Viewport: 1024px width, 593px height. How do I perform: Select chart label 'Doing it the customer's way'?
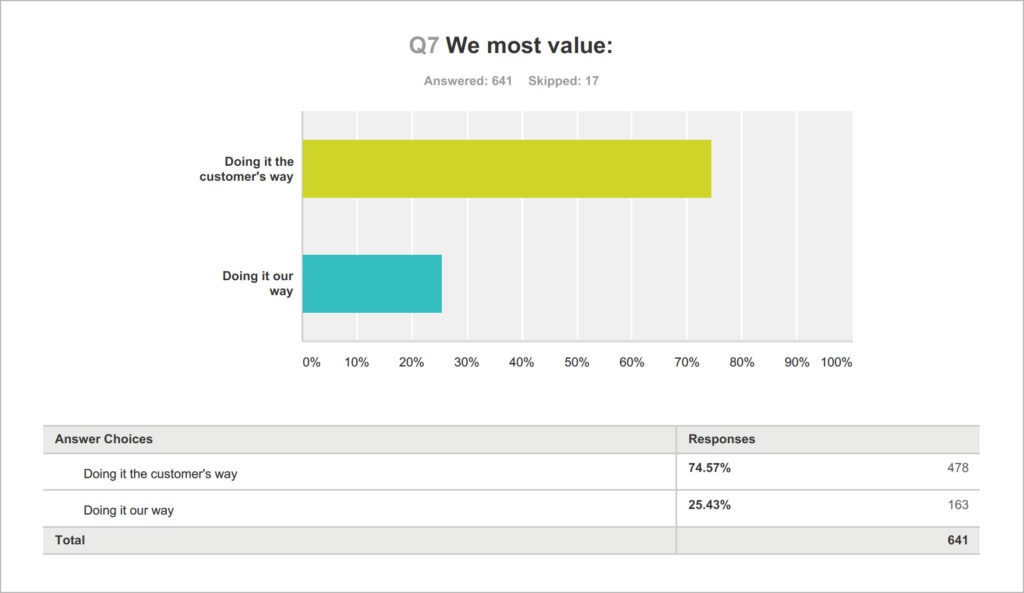pyautogui.click(x=246, y=169)
